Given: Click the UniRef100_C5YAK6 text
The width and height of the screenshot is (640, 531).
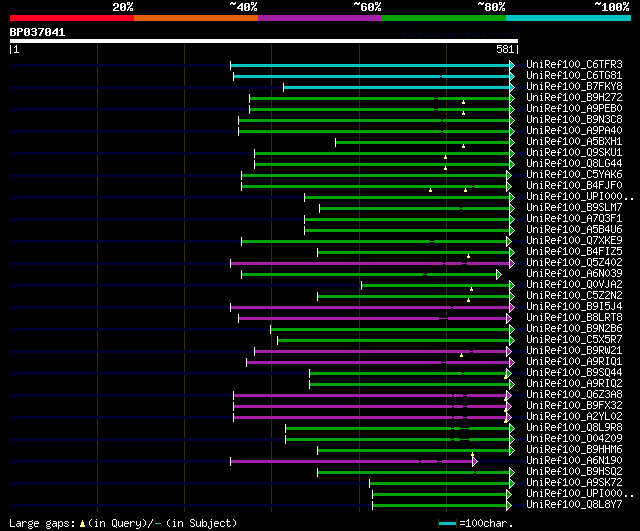Looking at the screenshot, I should click(574, 175).
